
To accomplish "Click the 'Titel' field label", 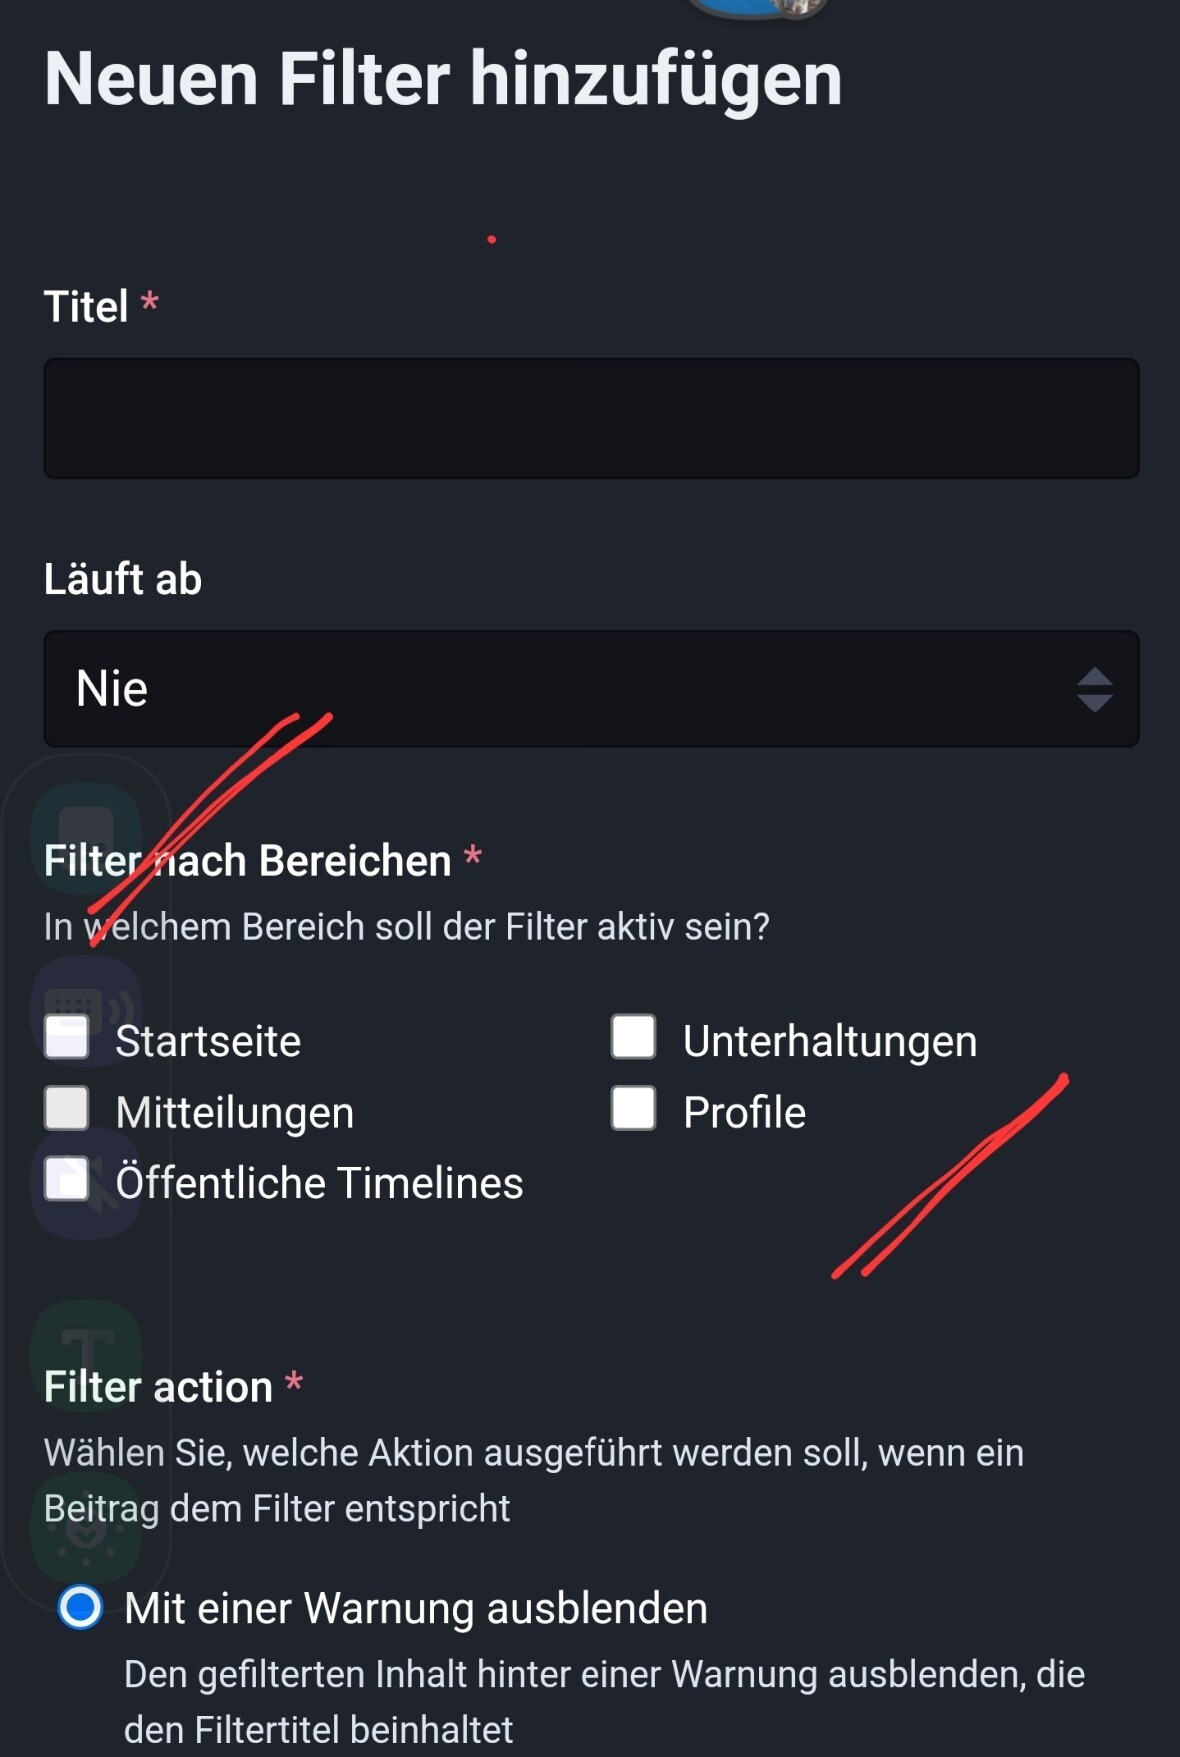I will [86, 306].
